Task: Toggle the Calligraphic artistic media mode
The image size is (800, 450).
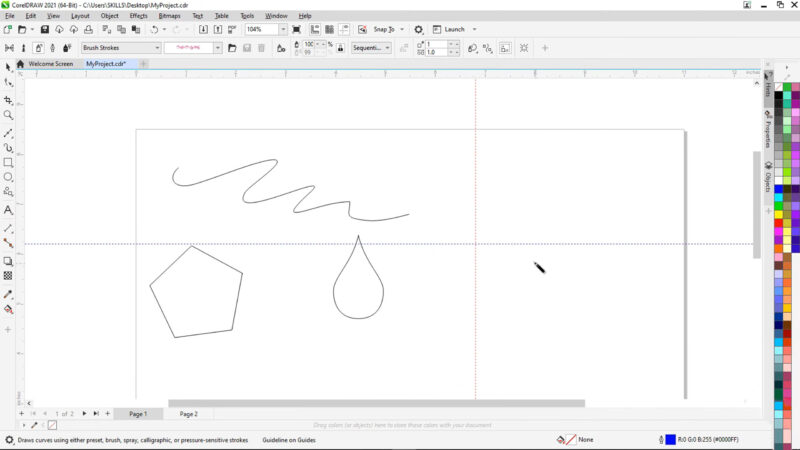Action: click(53, 48)
